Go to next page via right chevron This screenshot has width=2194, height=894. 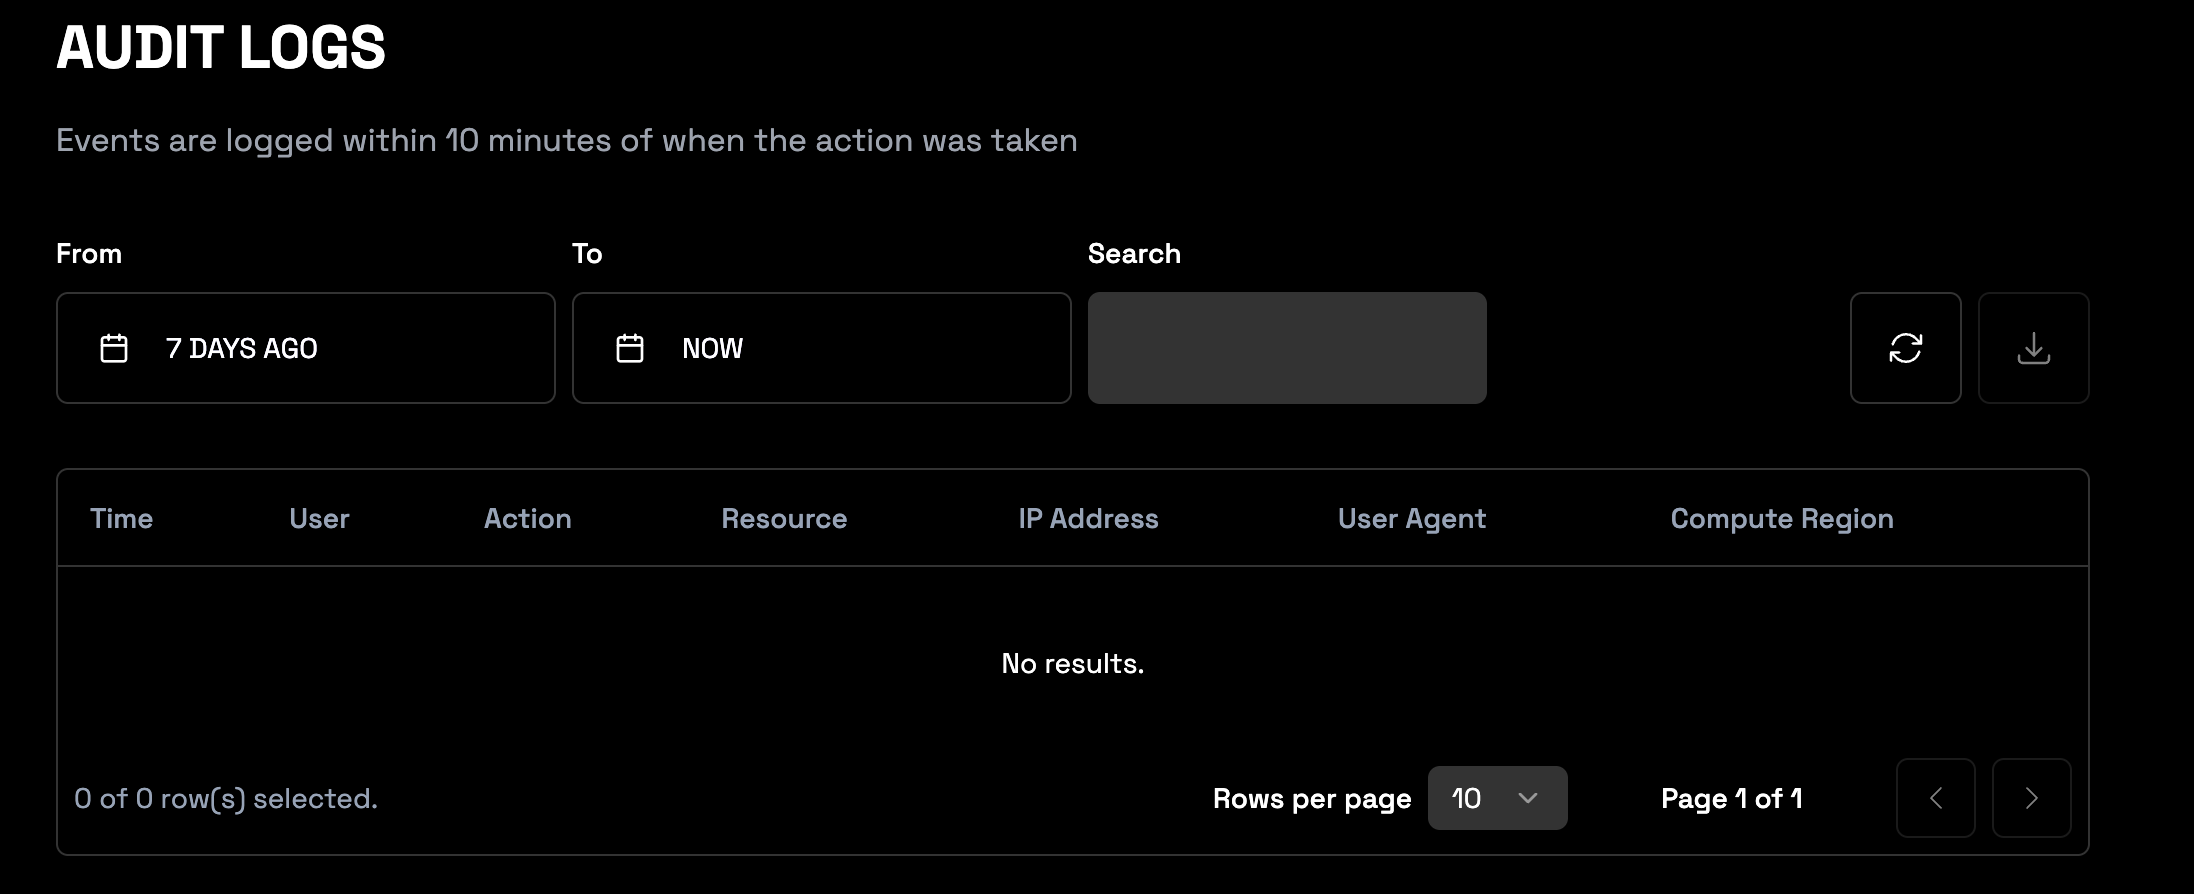[2031, 798]
